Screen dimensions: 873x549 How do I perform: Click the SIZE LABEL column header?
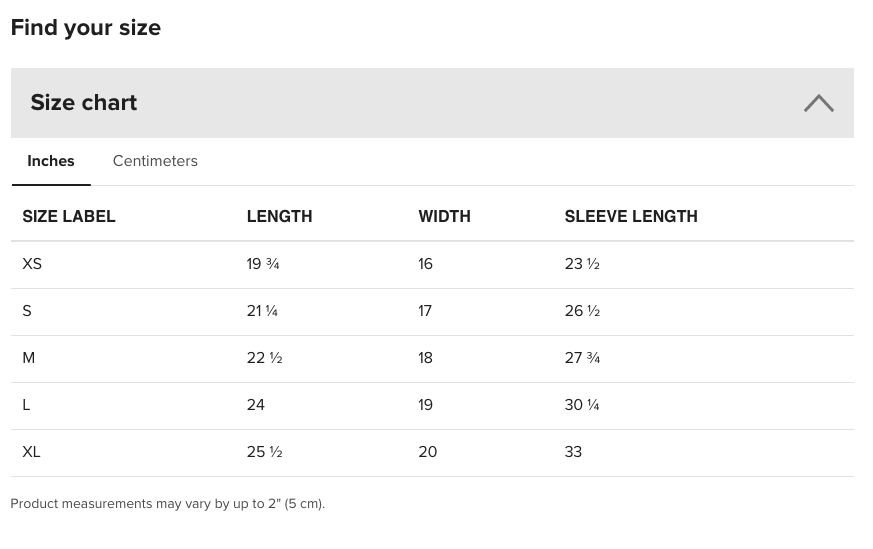(69, 216)
